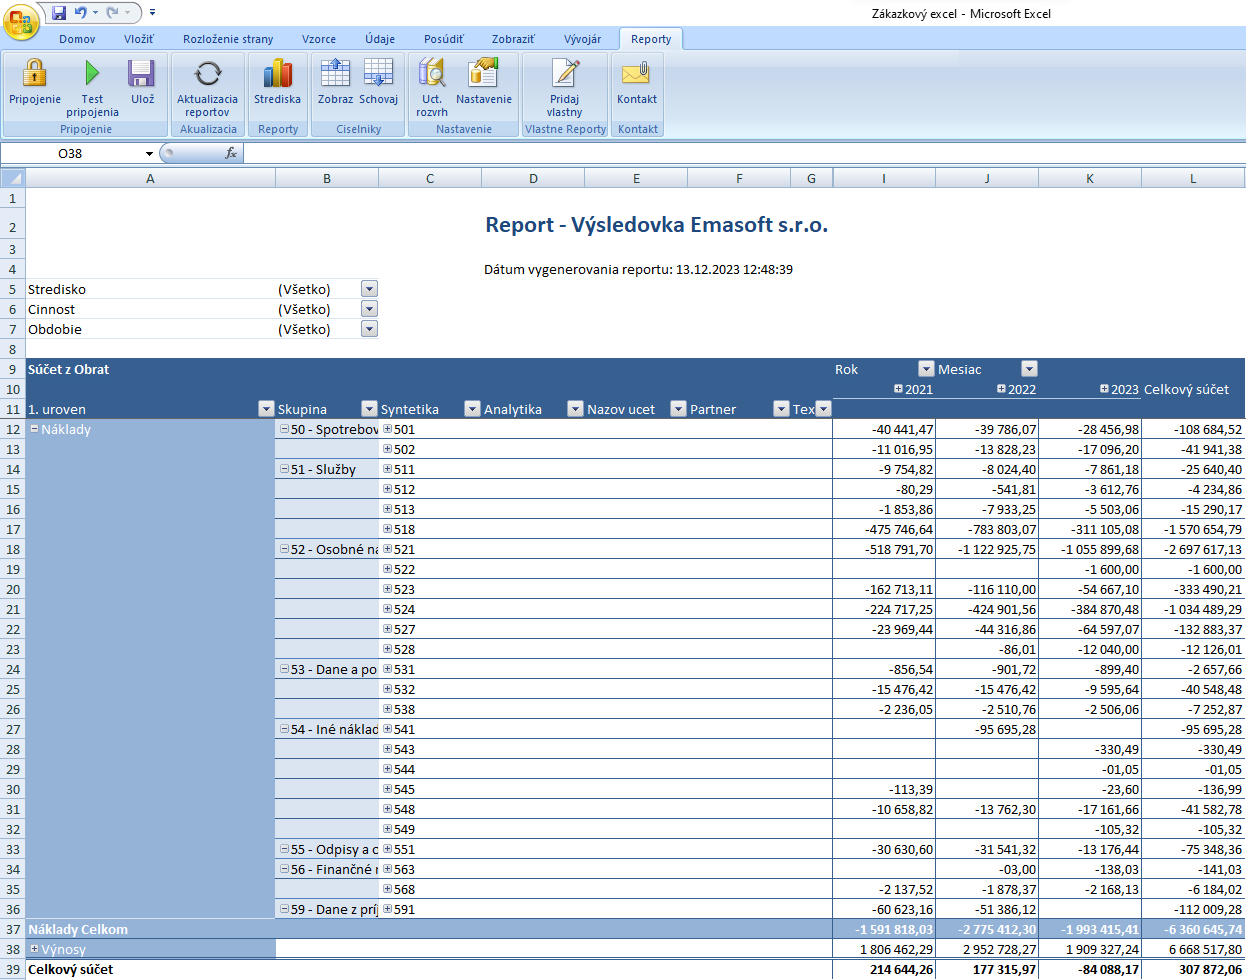This screenshot has width=1246, height=980.
Task: Open the Strediska report icon
Action: (277, 73)
